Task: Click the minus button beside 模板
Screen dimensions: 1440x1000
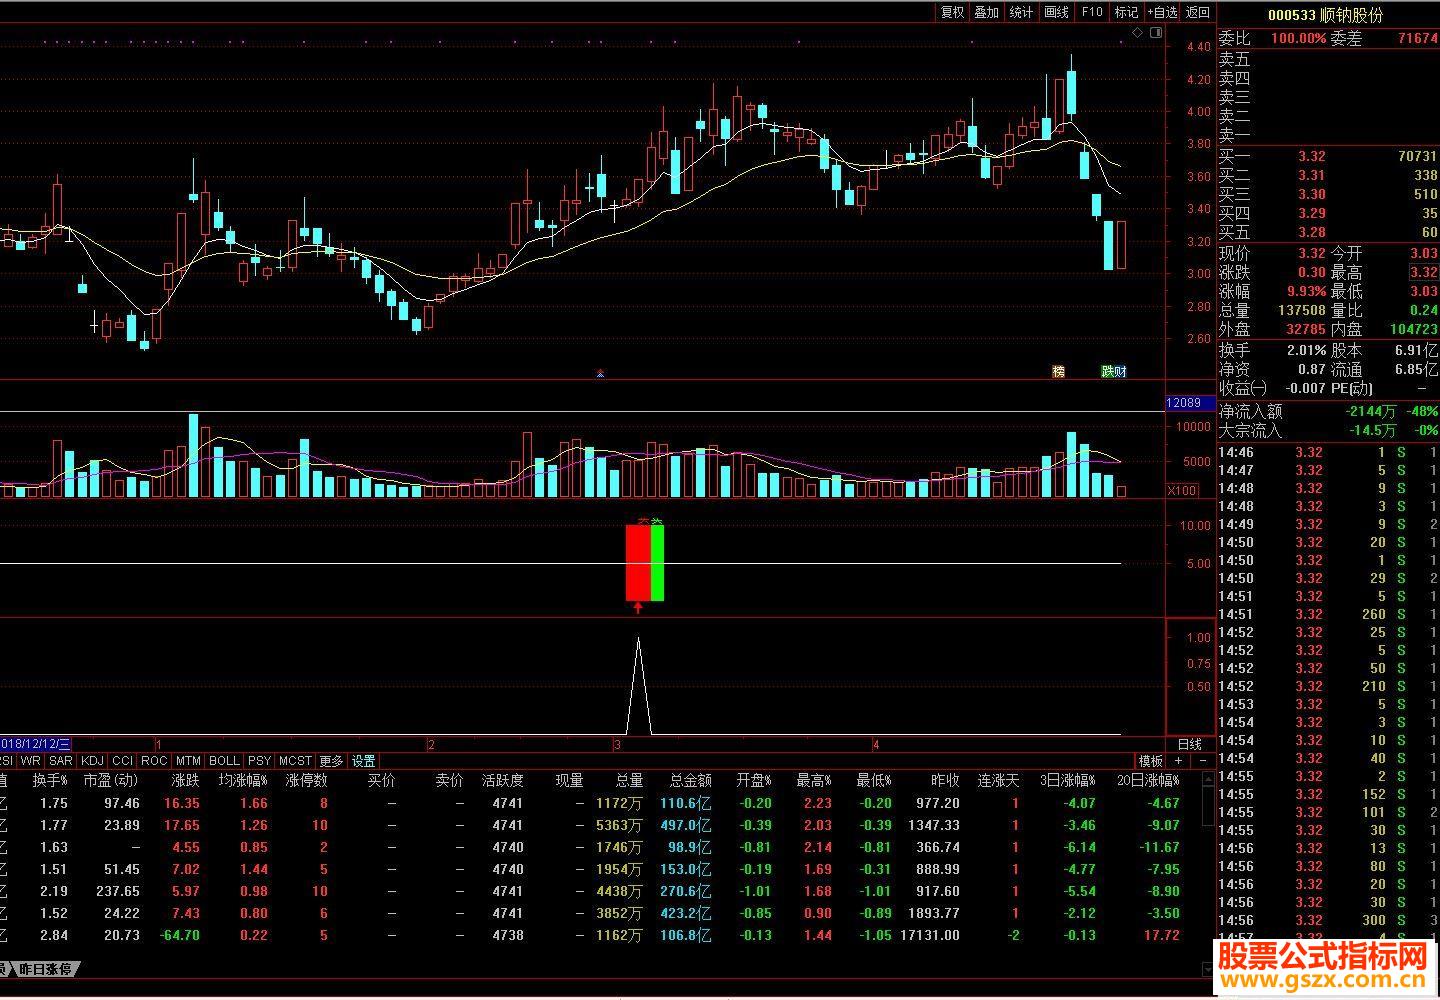Action: 1203,761
